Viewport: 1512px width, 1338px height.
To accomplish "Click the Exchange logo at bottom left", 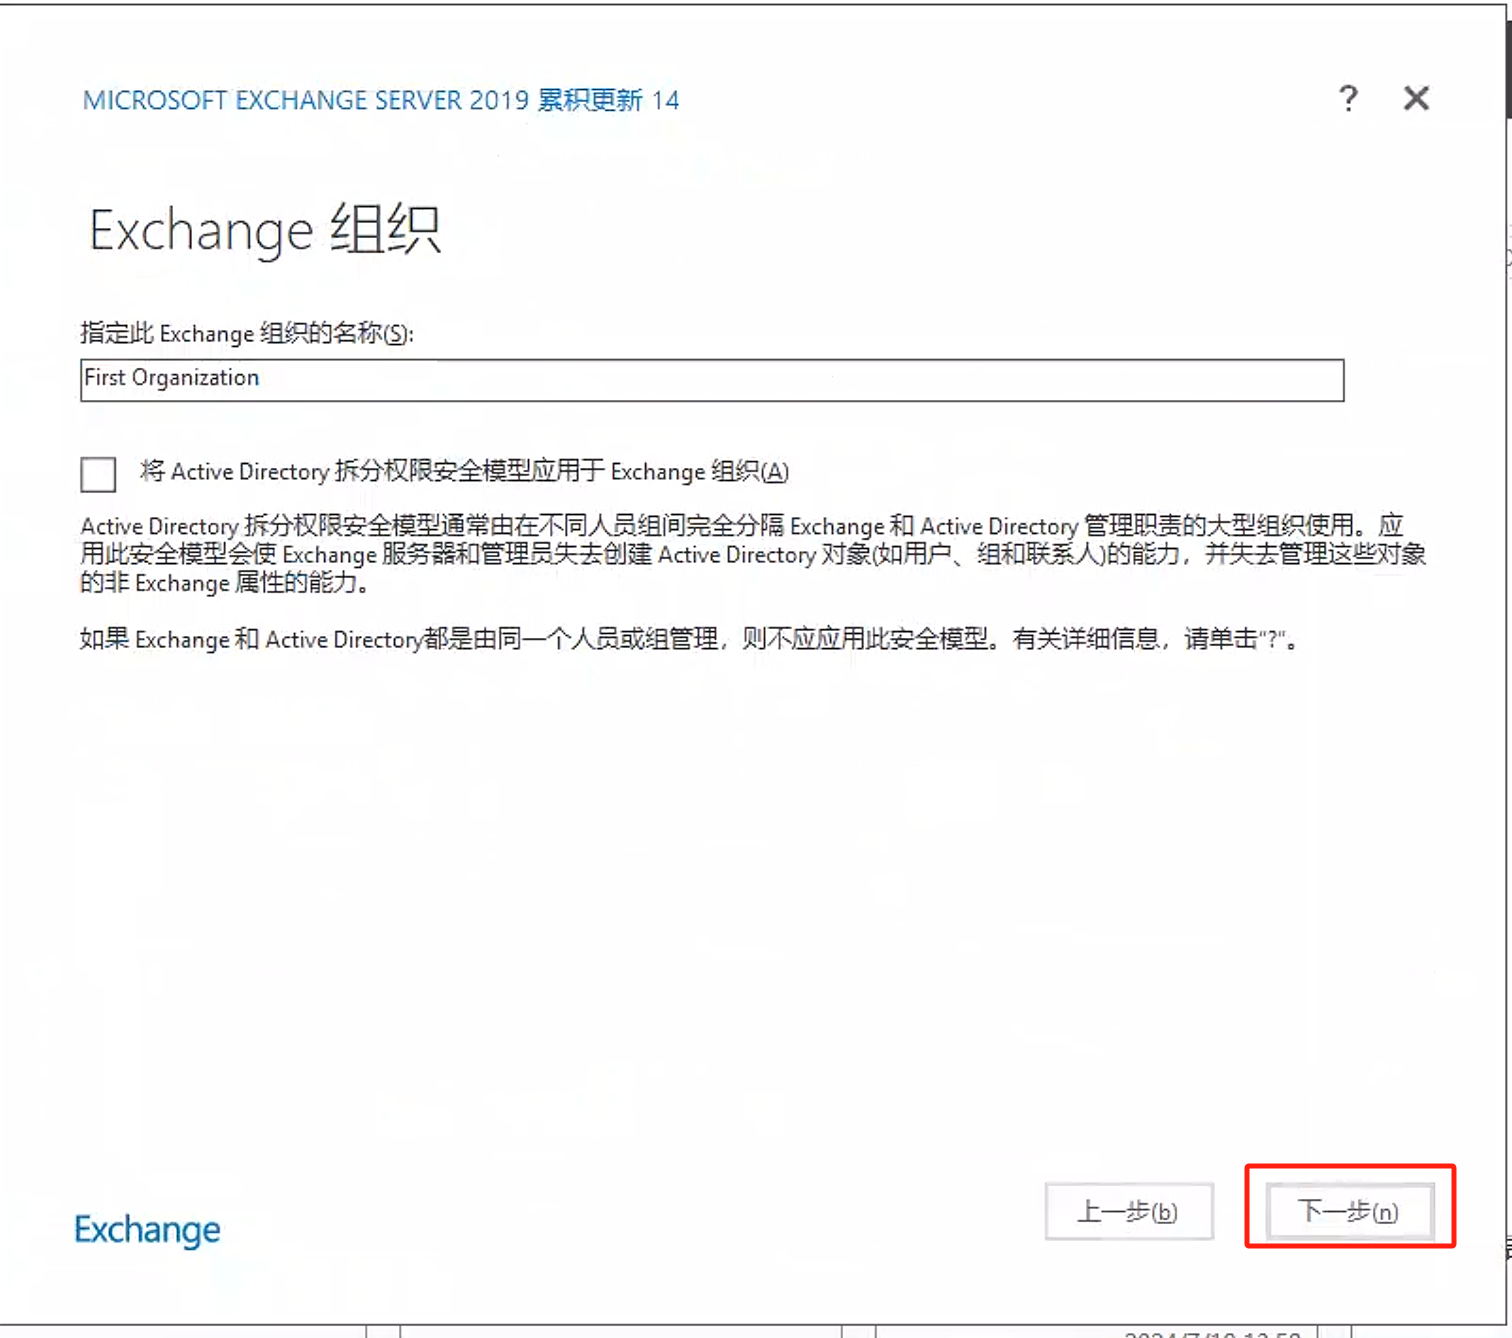I will click(x=148, y=1230).
